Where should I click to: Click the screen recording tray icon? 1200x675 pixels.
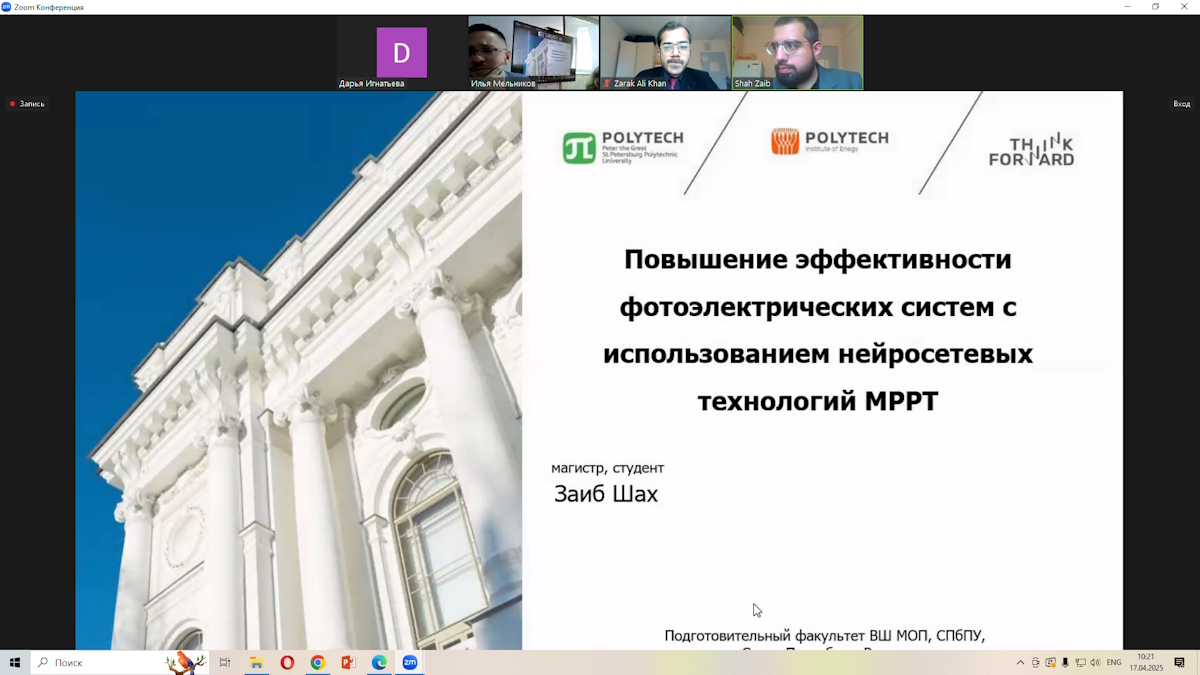tap(1051, 663)
